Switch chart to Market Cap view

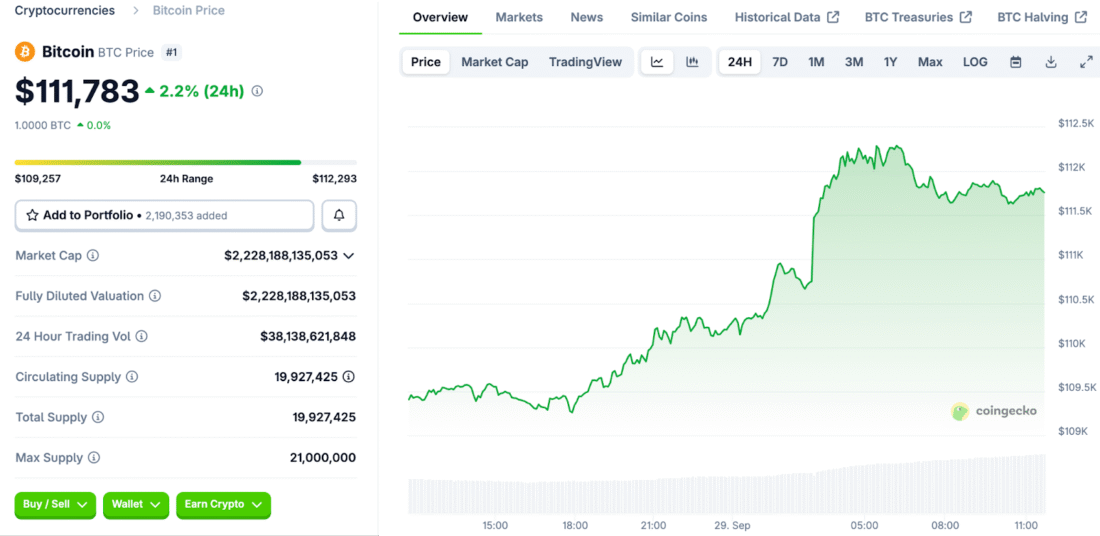[x=494, y=62]
